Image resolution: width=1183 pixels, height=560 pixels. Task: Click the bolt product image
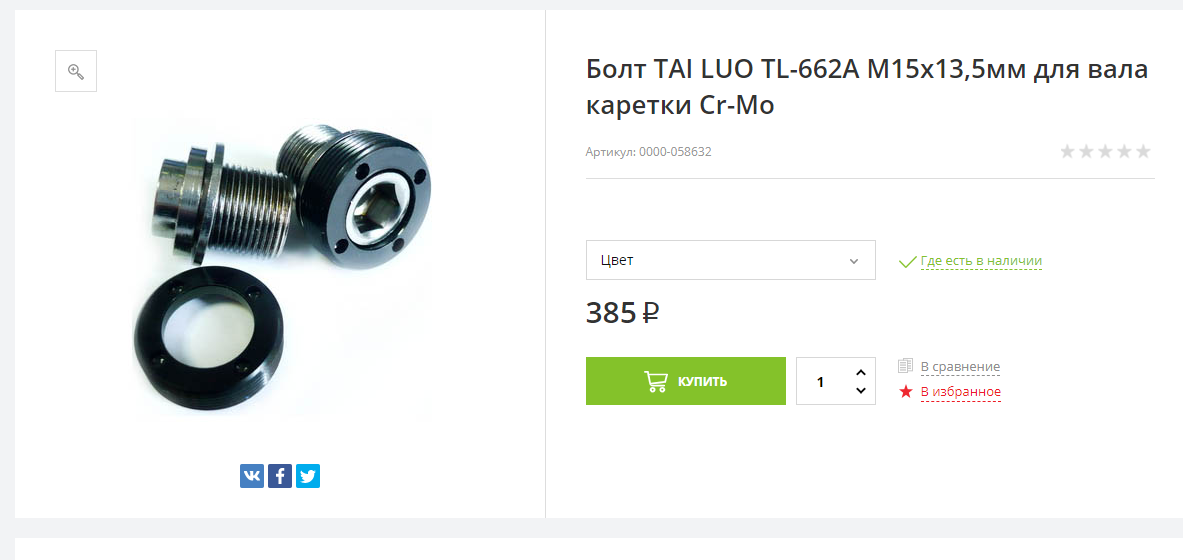[x=281, y=264]
